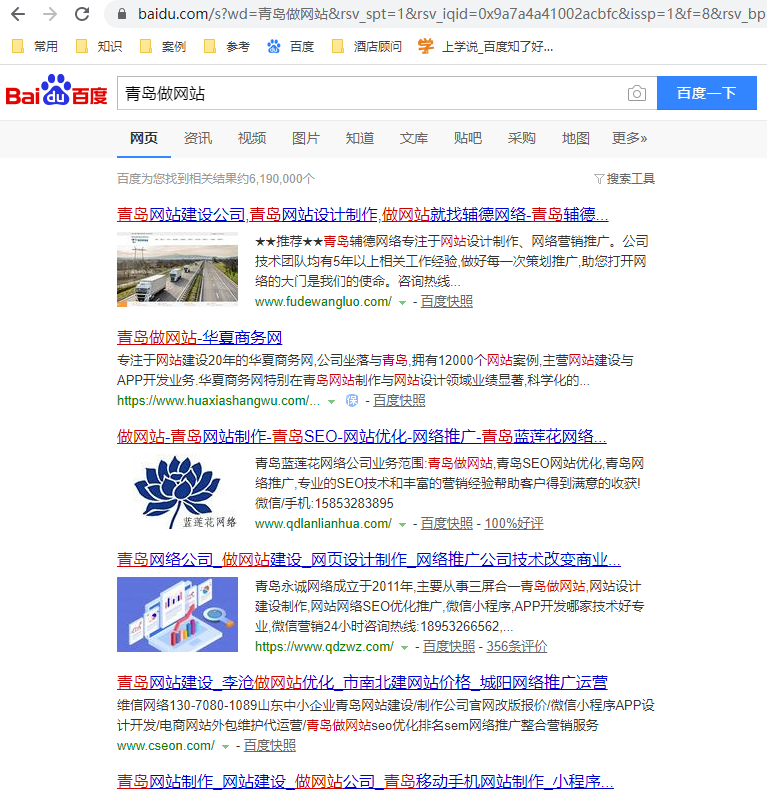This screenshot has height=797, width=767.
Task: Open the 案例 bookmark folder
Action: tap(163, 47)
